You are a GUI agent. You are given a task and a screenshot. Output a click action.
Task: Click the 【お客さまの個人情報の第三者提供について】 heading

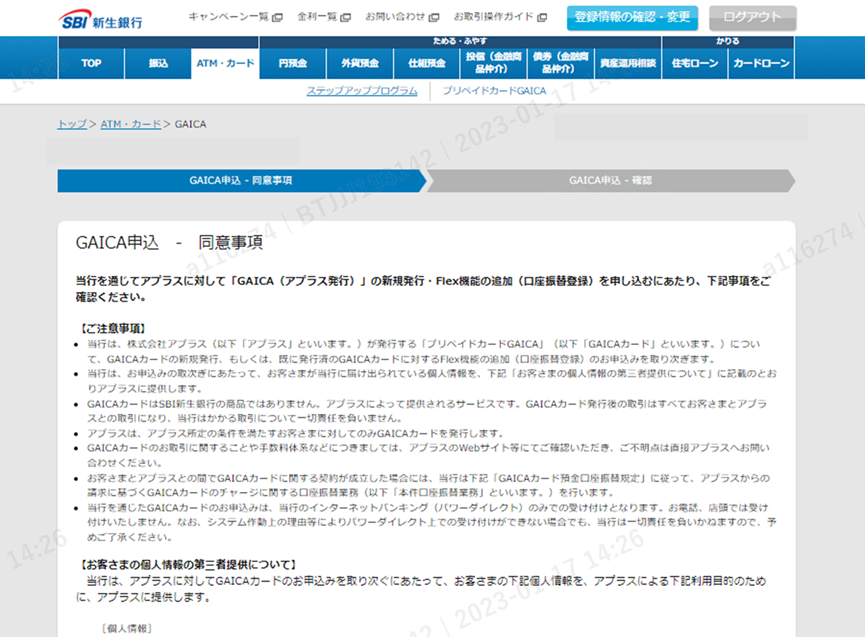[x=188, y=565]
